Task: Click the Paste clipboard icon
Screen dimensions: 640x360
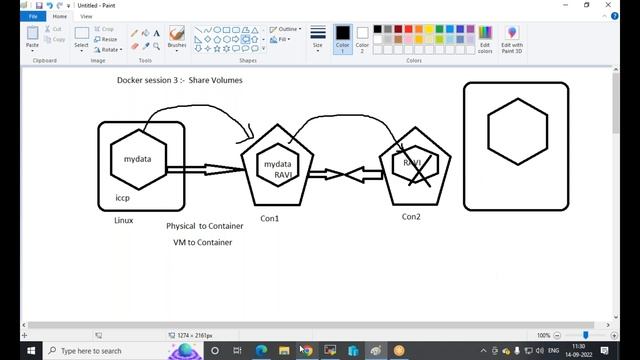Action: (x=32, y=33)
